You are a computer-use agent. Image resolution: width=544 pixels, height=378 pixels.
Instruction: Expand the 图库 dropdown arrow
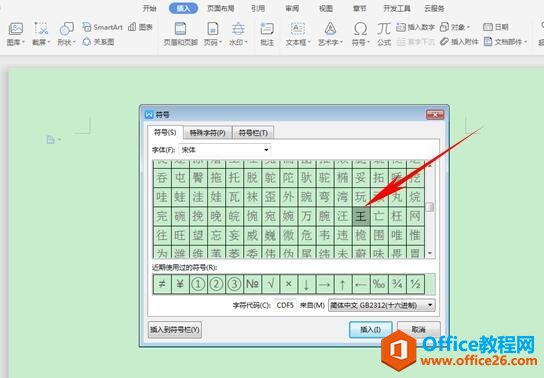(x=24, y=42)
